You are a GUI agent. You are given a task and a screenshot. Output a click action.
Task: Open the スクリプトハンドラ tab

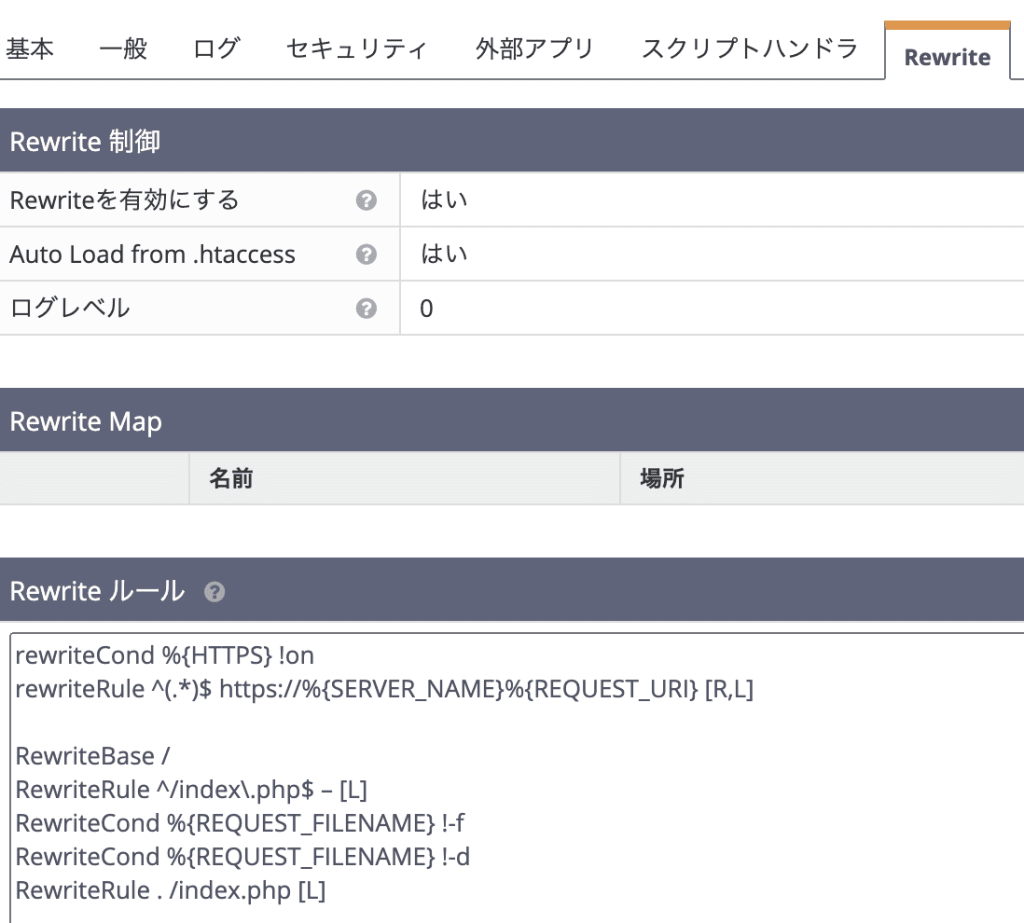750,49
